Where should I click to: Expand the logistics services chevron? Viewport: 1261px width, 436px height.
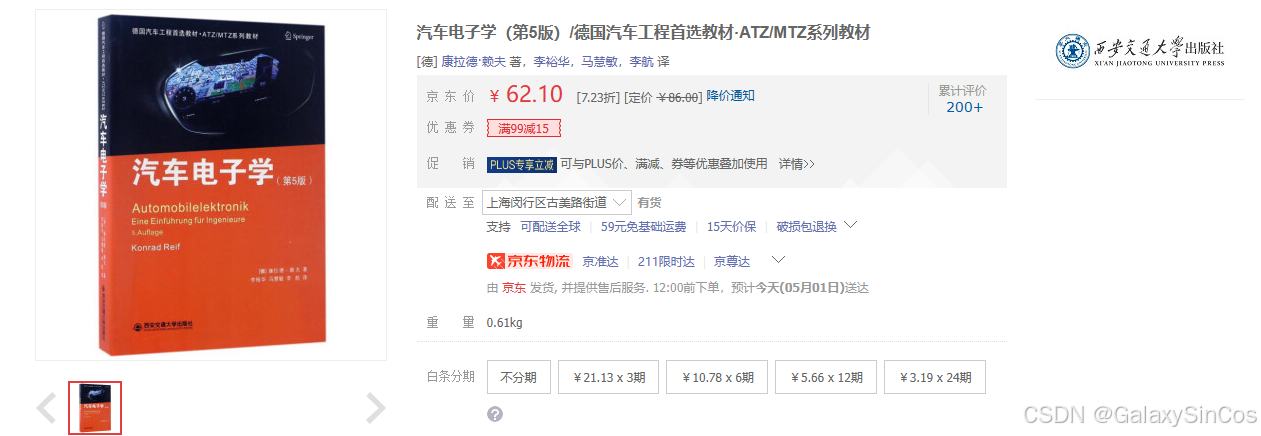779,260
